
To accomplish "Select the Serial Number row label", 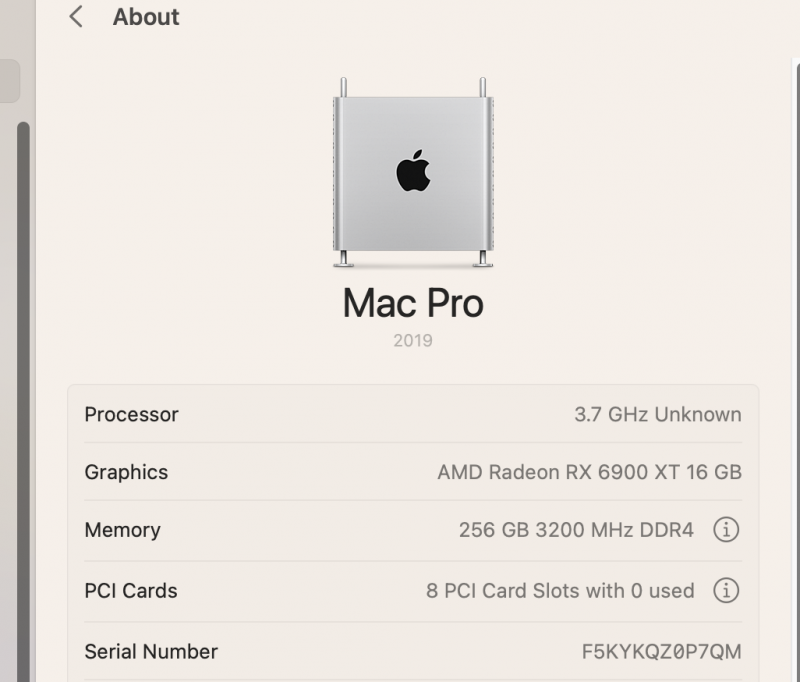I will [151, 652].
